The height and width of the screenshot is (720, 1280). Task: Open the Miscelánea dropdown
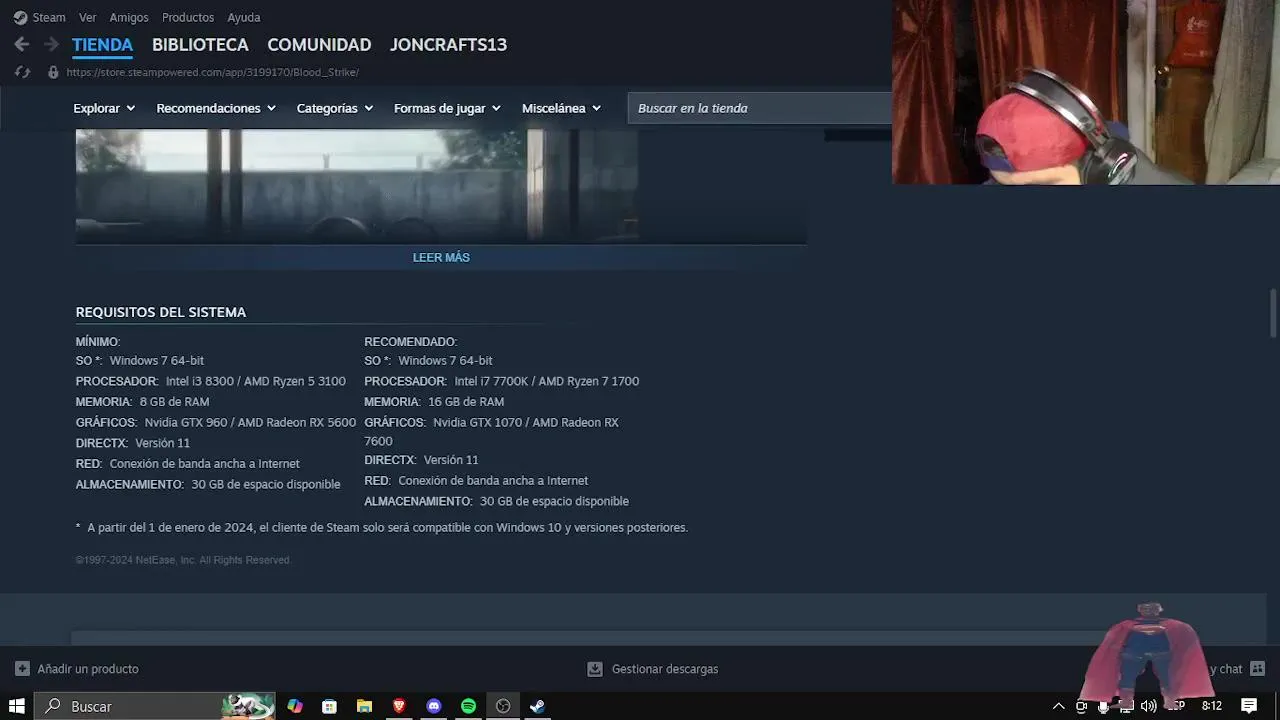coord(561,108)
